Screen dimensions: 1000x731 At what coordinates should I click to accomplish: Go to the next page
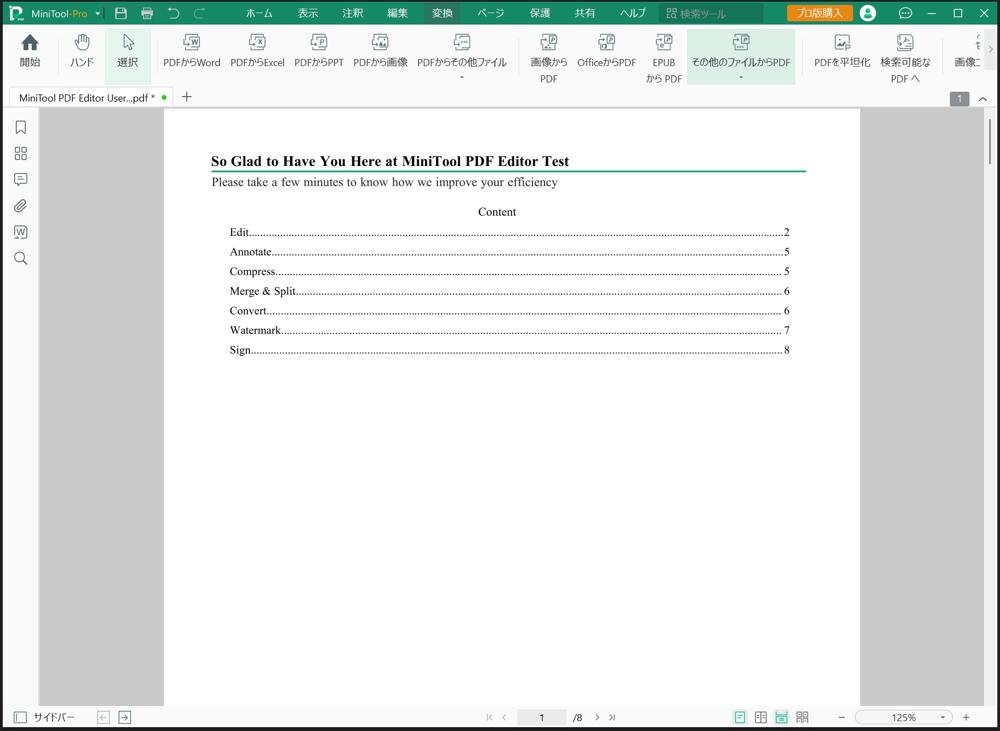597,717
